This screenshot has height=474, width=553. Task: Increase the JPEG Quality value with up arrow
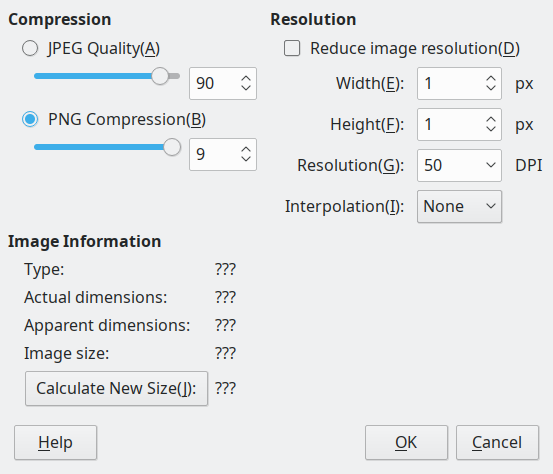(x=246, y=79)
